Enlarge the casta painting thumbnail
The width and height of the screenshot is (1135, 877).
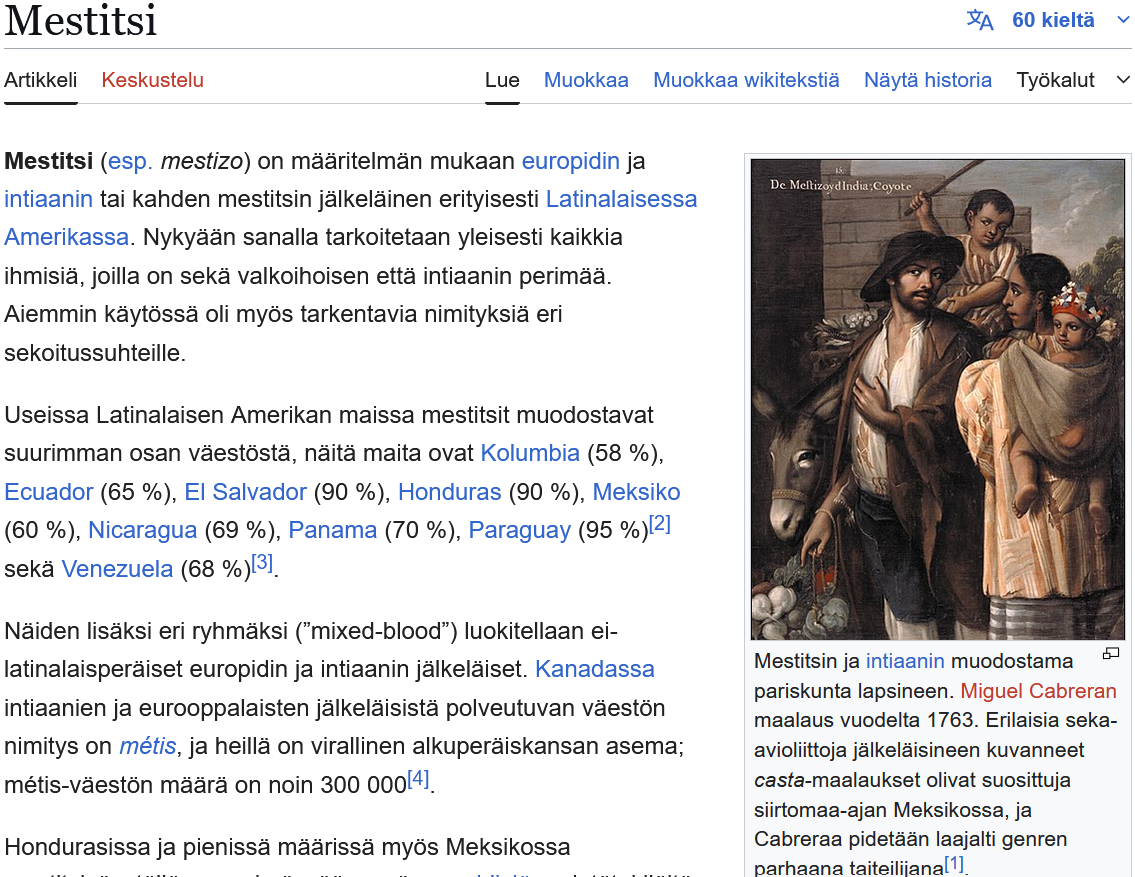click(937, 399)
